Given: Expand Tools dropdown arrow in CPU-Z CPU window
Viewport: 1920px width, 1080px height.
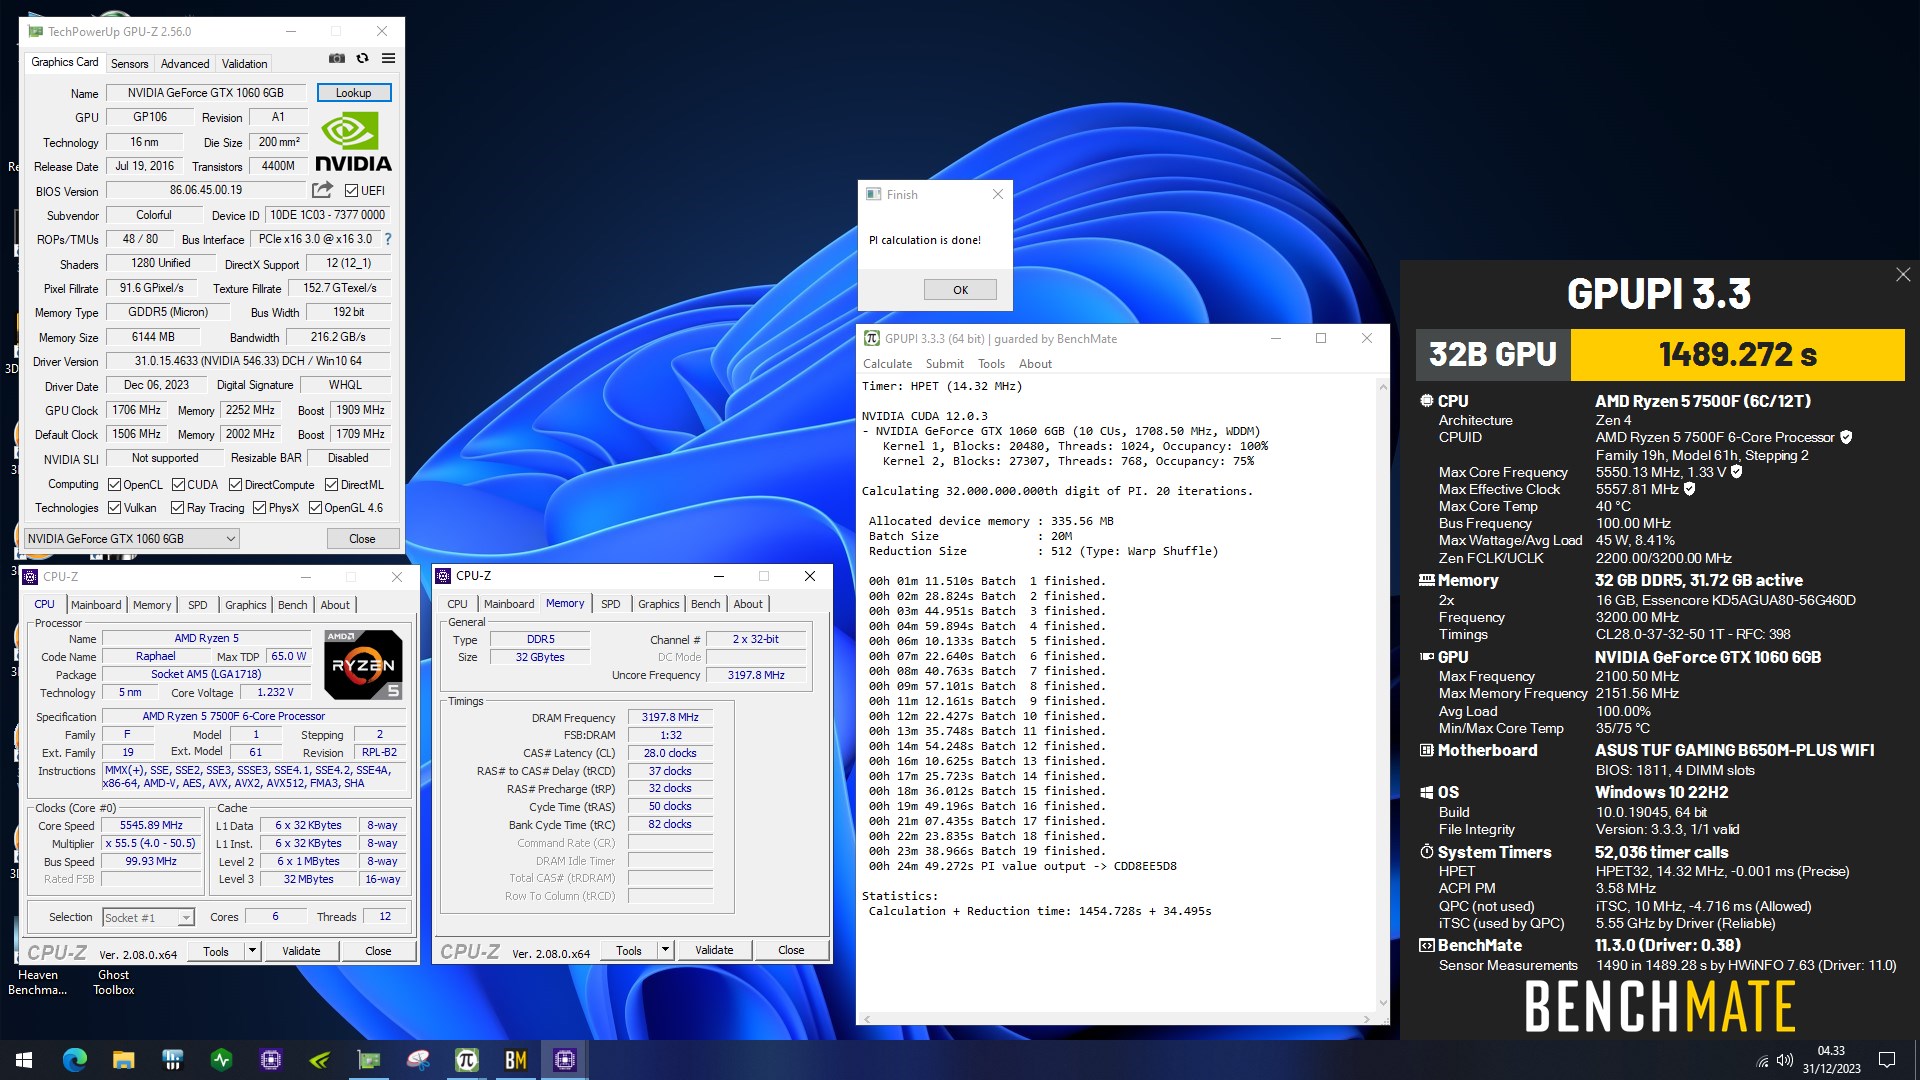Looking at the screenshot, I should (x=252, y=951).
